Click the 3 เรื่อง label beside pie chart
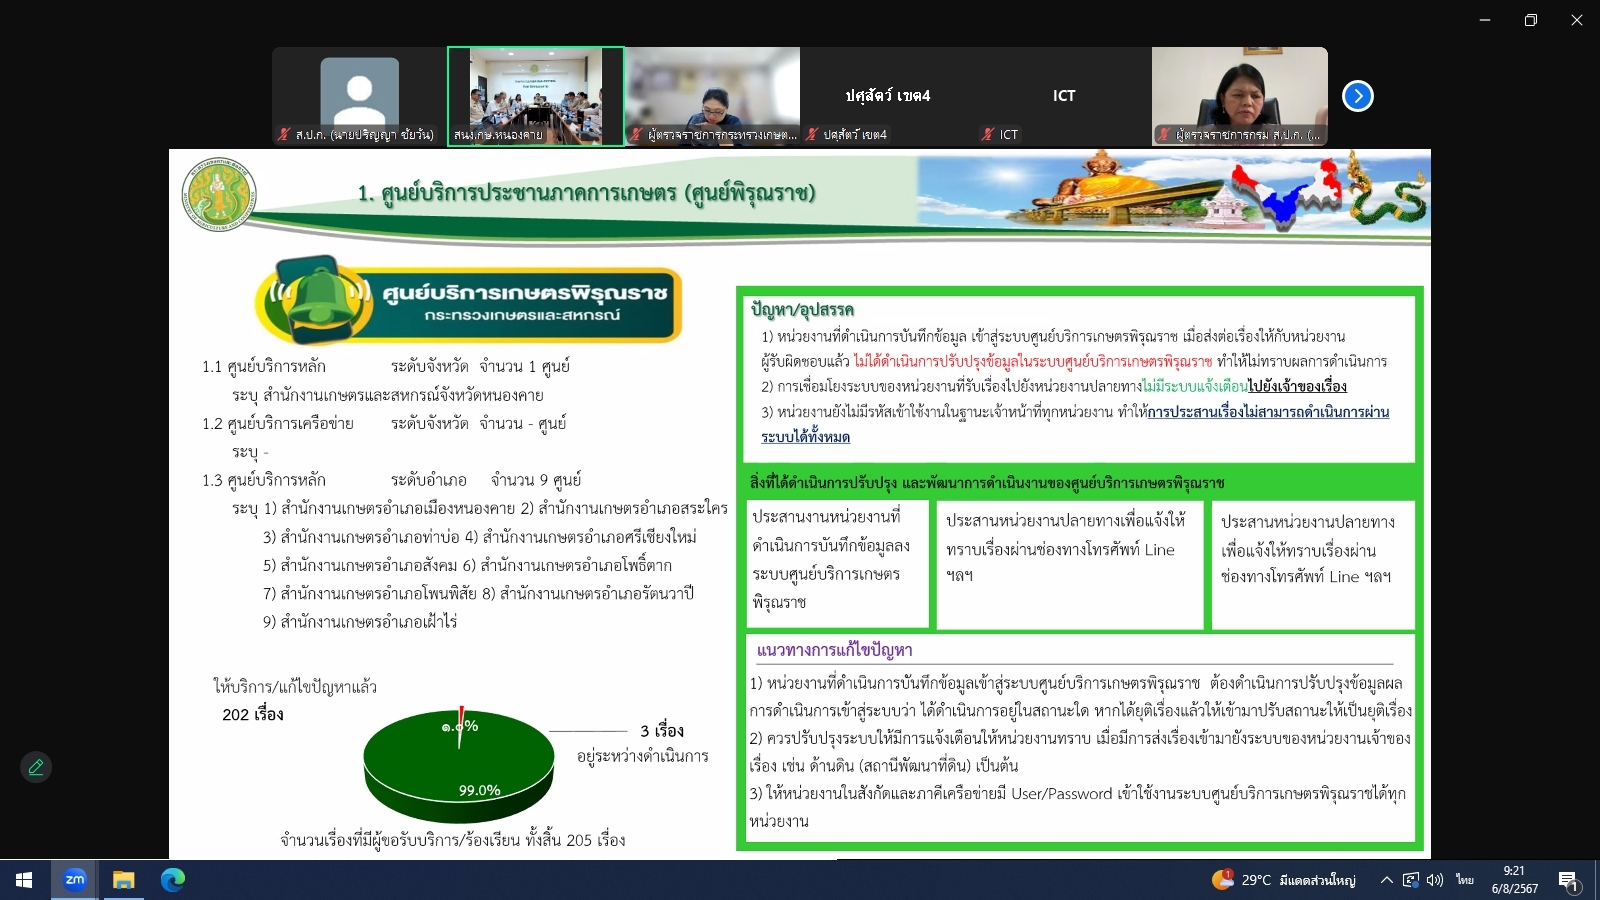 pyautogui.click(x=662, y=731)
